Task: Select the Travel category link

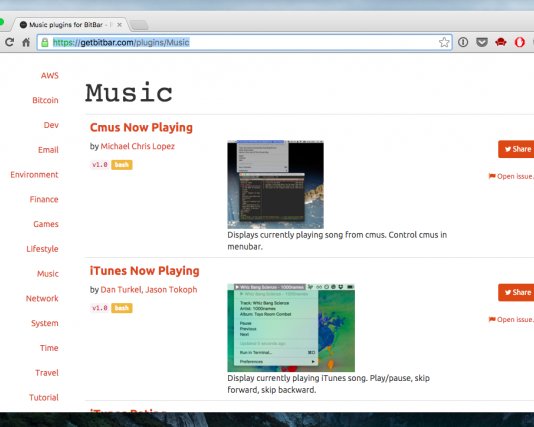Action: [47, 373]
